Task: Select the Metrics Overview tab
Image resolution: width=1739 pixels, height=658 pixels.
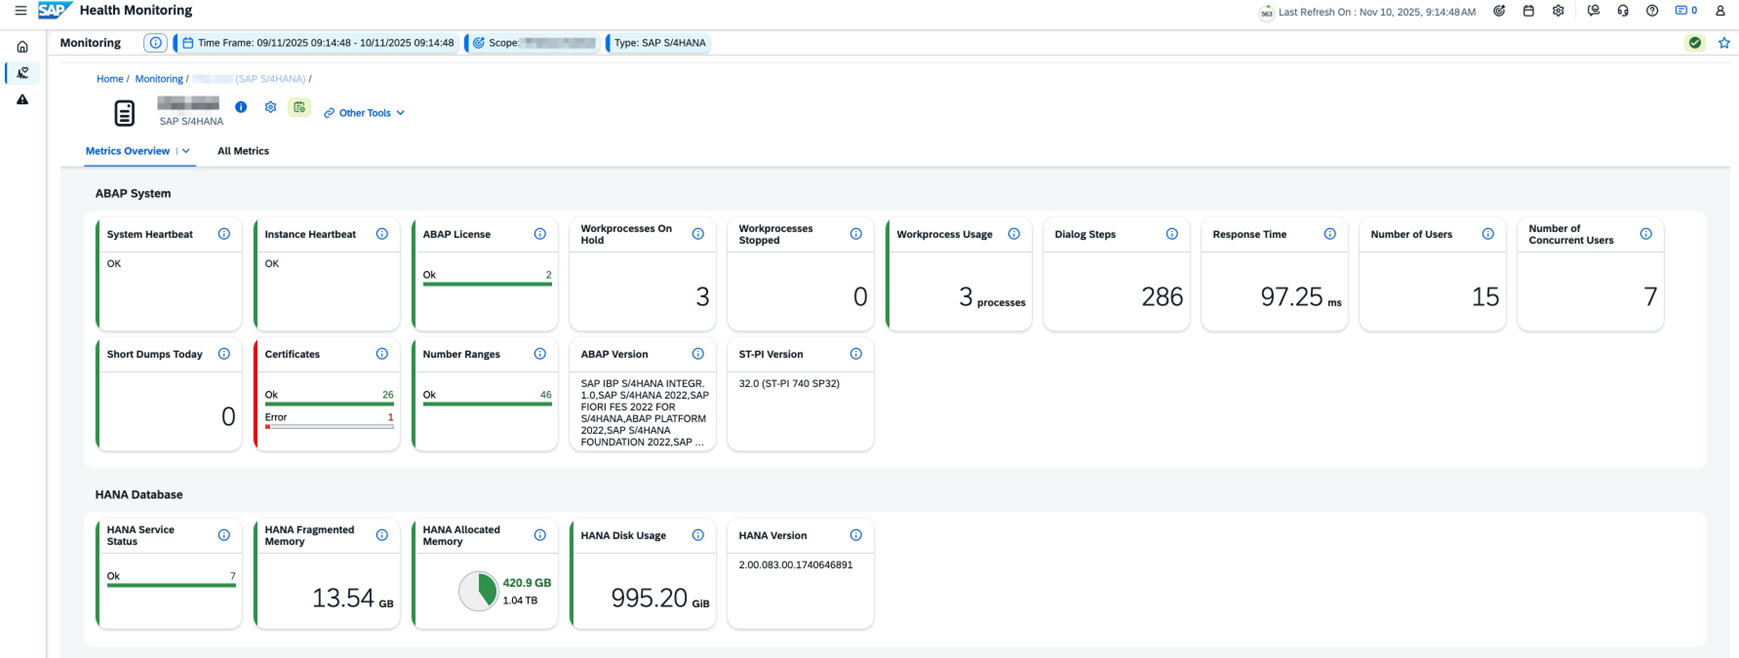Action: pyautogui.click(x=127, y=151)
